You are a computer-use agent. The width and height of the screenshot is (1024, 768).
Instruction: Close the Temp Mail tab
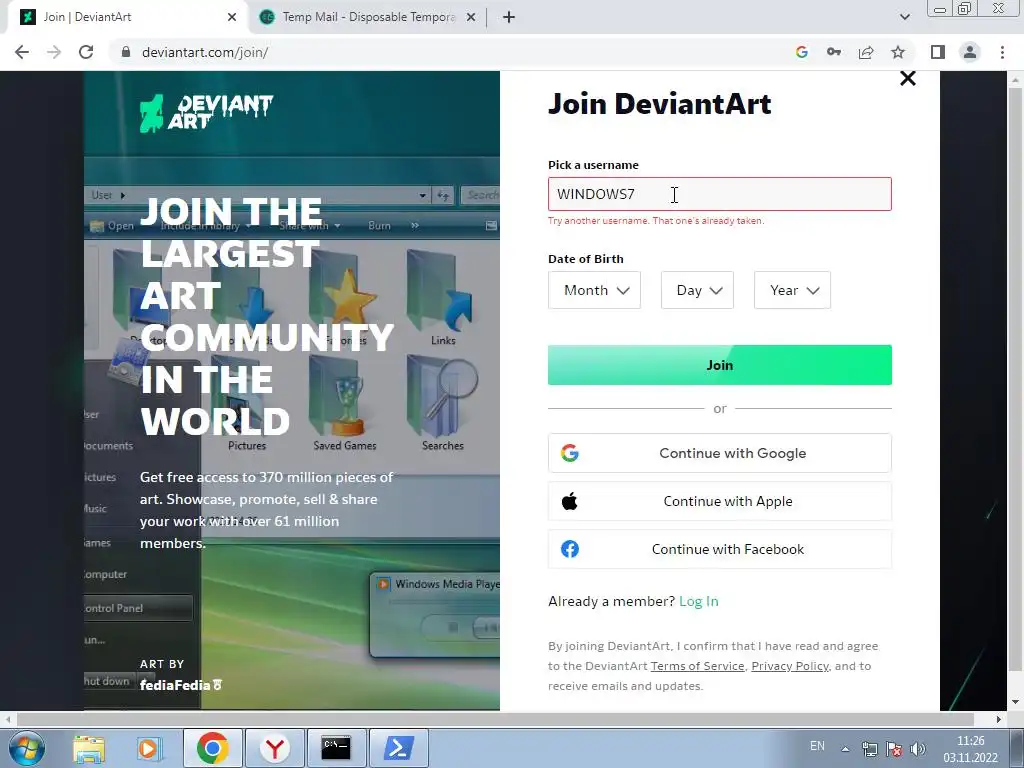click(x=471, y=17)
